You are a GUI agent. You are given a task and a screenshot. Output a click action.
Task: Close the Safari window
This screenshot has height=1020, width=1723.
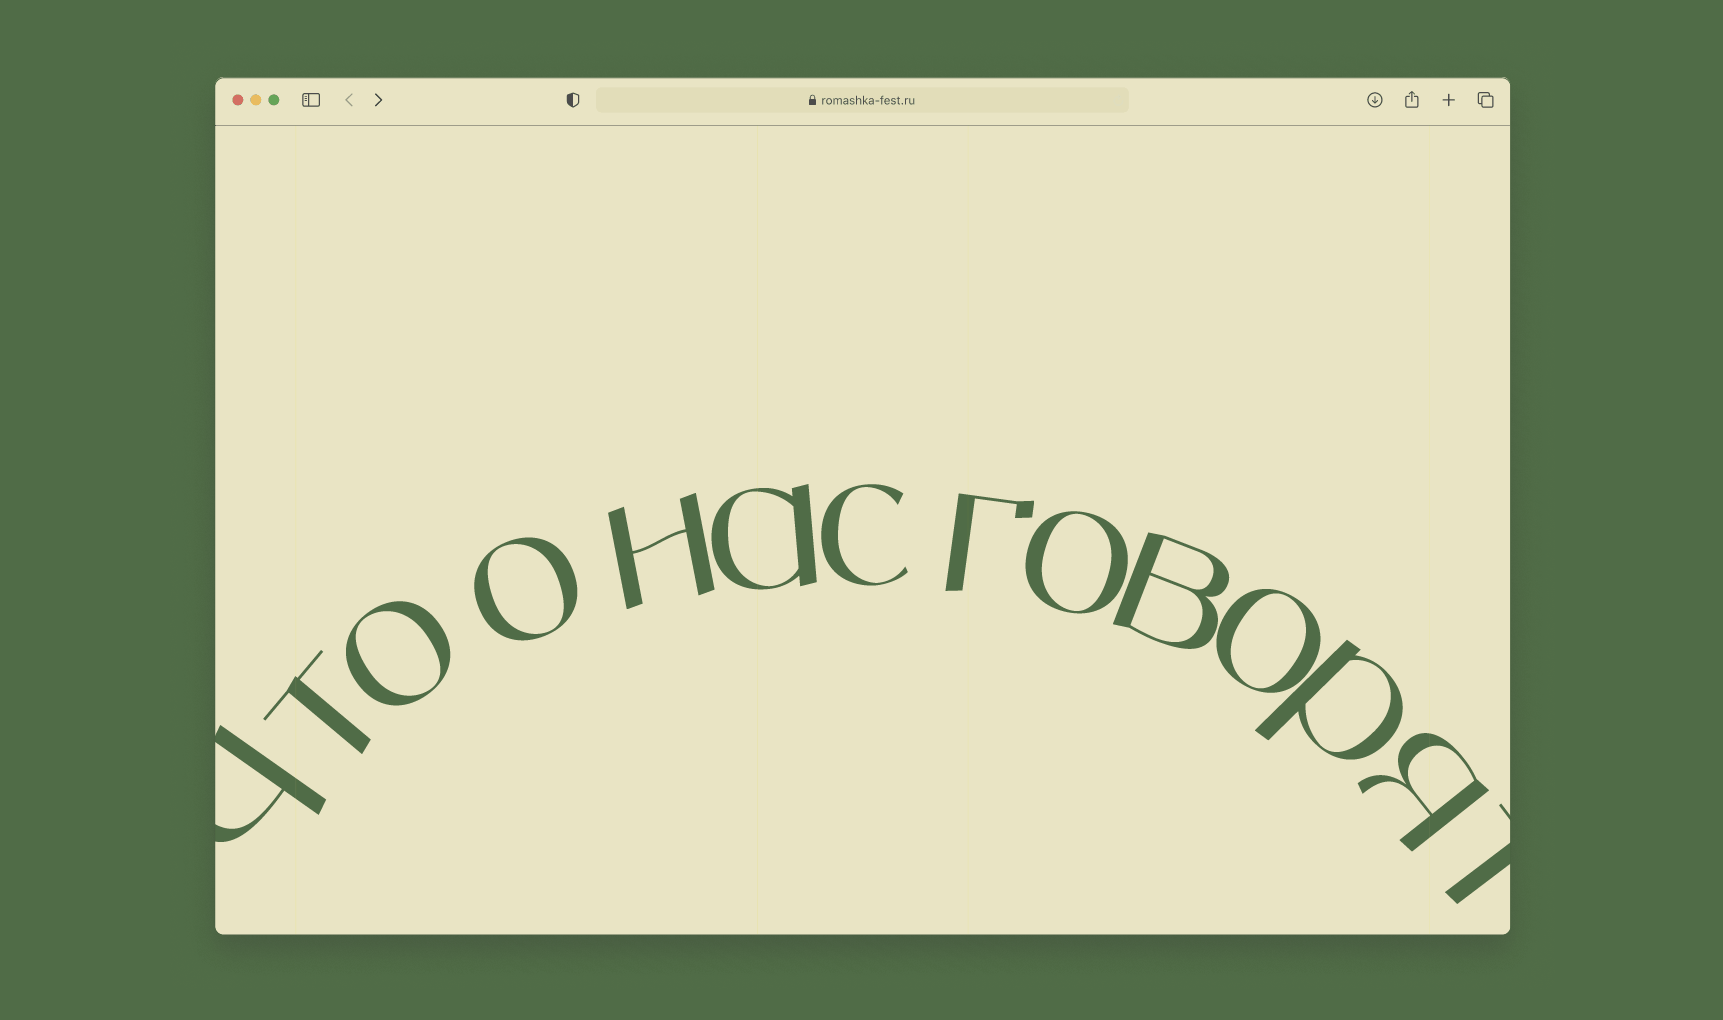coord(238,100)
